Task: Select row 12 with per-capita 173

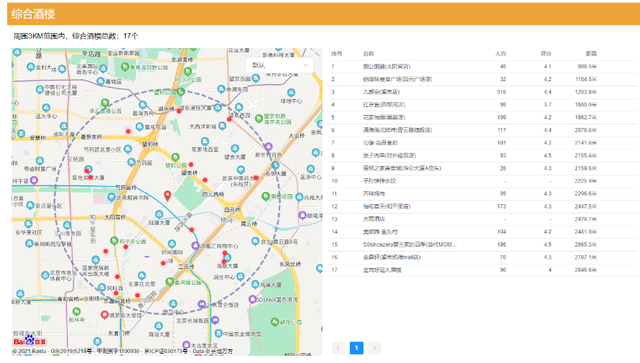Action: point(482,207)
